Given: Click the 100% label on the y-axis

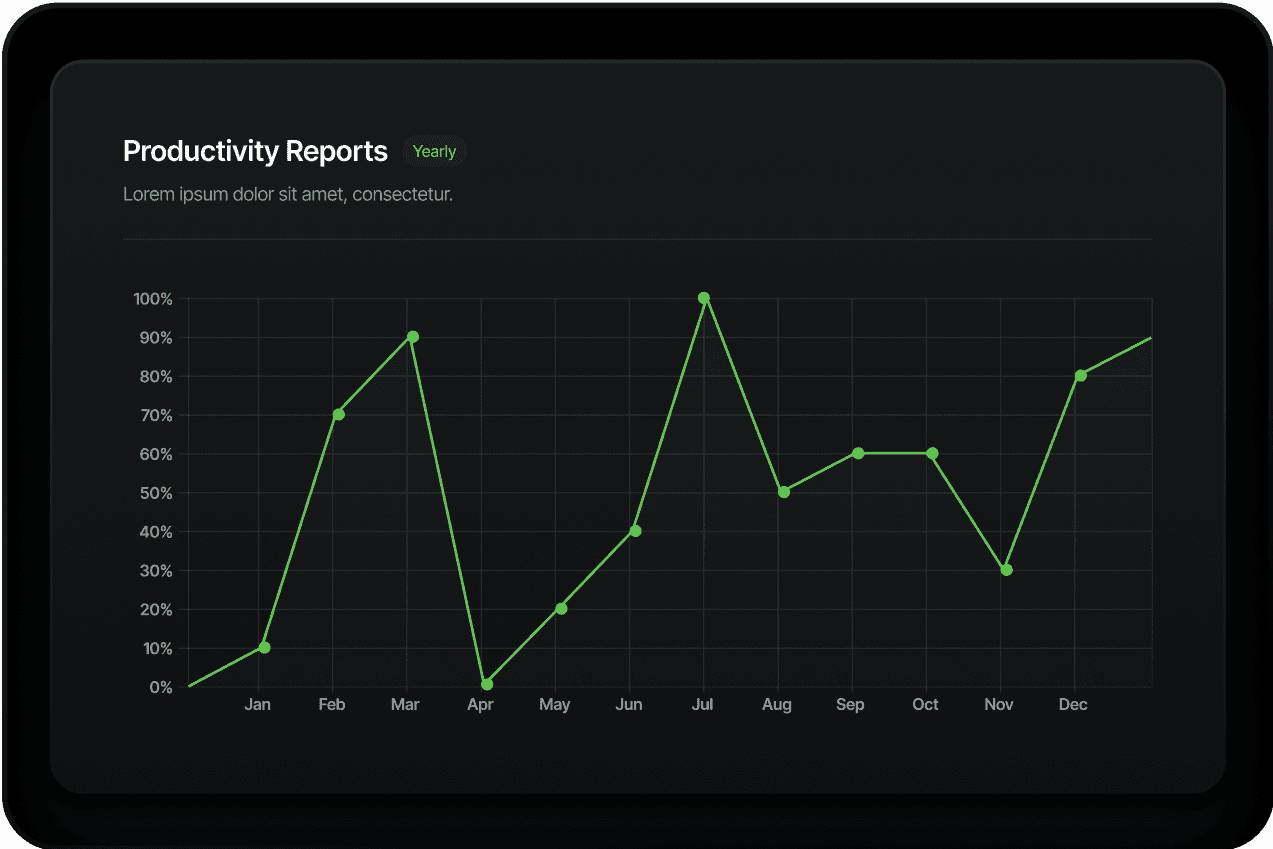Looking at the screenshot, I should tap(153, 299).
